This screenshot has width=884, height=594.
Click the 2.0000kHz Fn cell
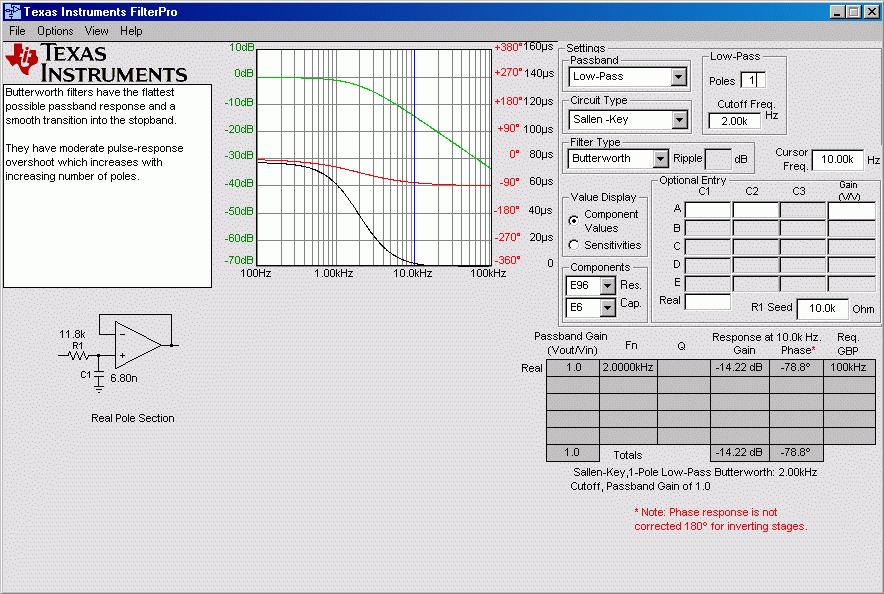tap(627, 367)
